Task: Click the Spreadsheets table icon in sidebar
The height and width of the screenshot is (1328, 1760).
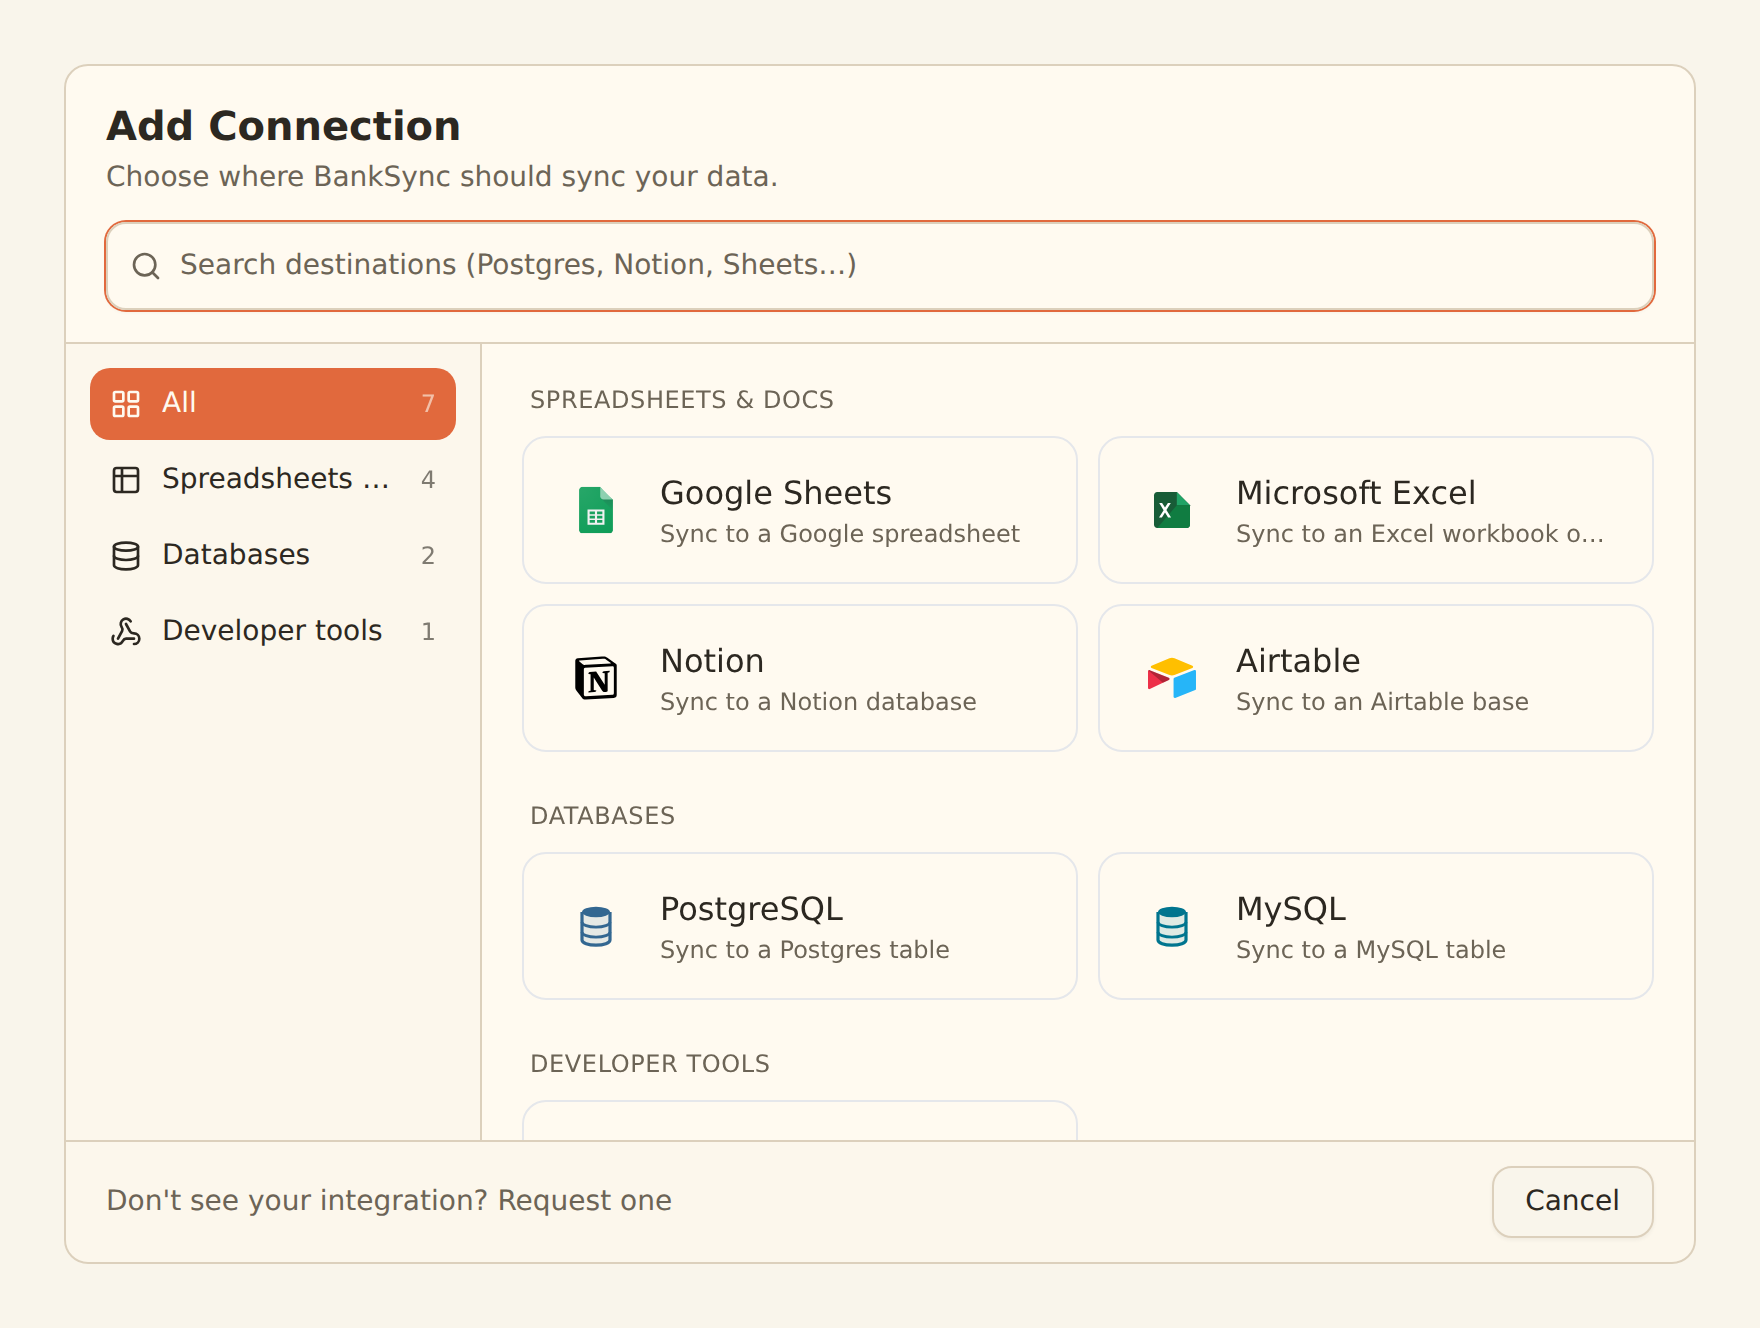Action: 126,480
